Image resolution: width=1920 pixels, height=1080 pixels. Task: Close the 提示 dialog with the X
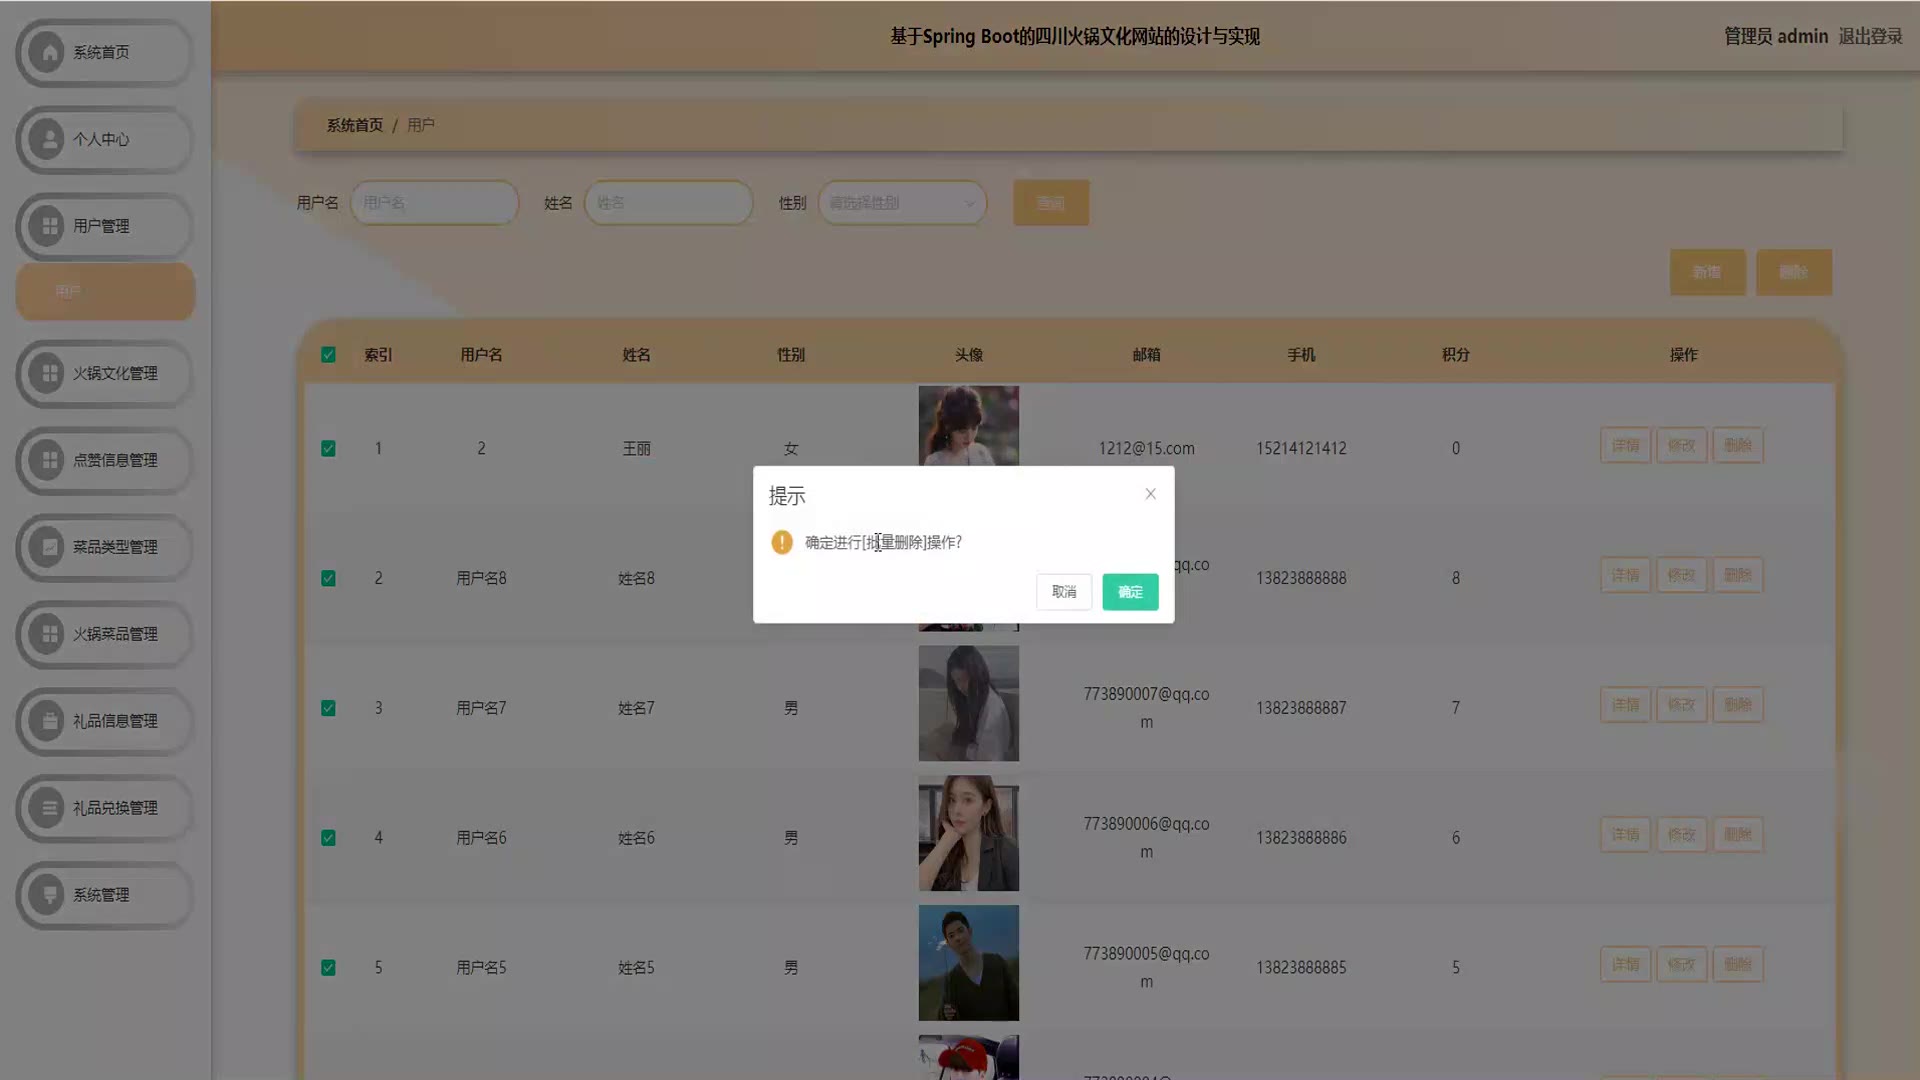coord(1150,494)
